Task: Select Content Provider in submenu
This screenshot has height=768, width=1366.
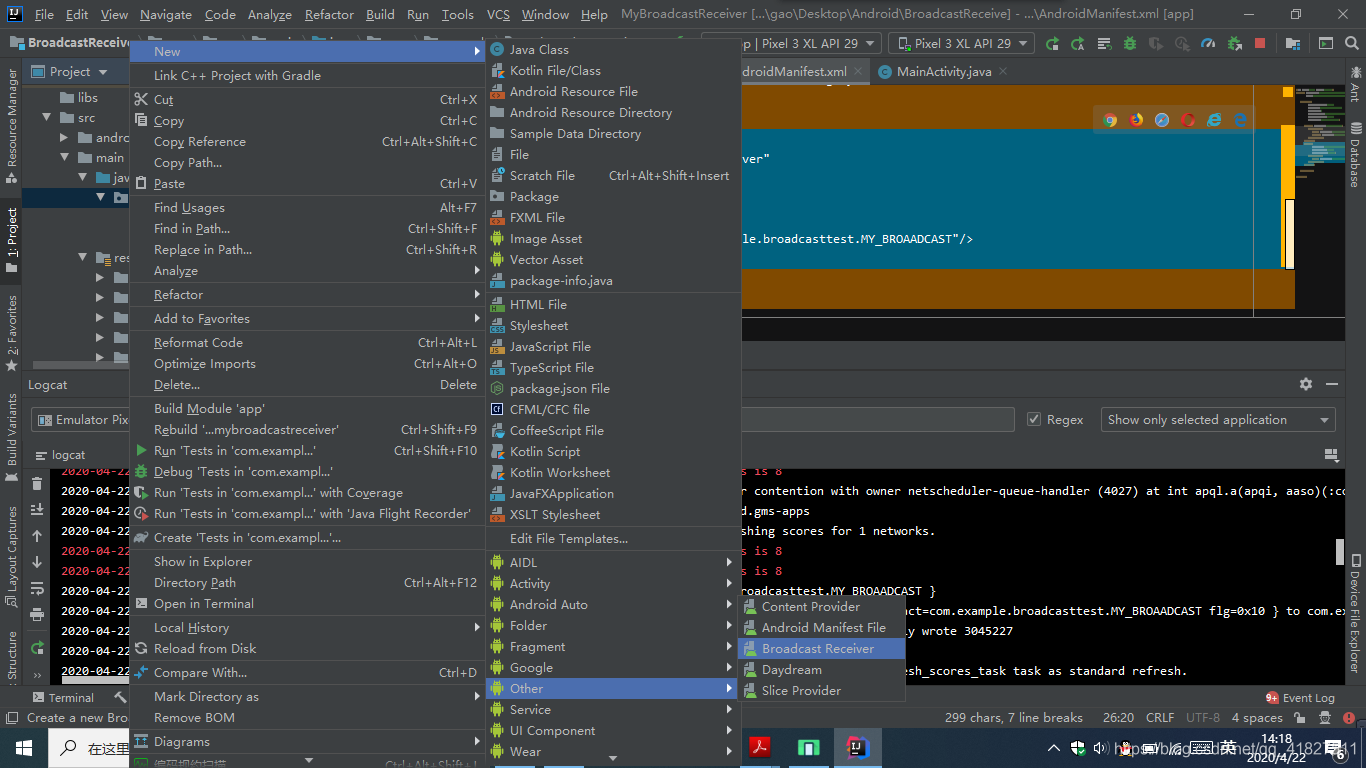Action: coord(821,607)
